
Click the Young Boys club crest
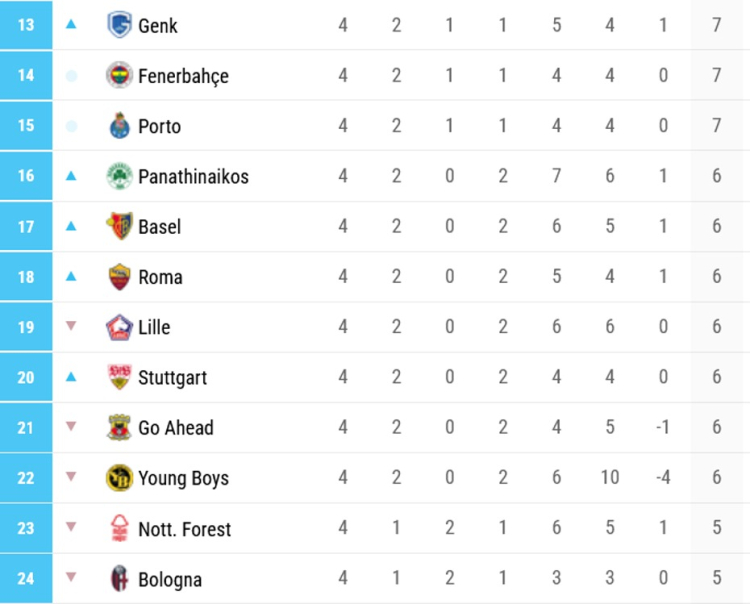(119, 478)
